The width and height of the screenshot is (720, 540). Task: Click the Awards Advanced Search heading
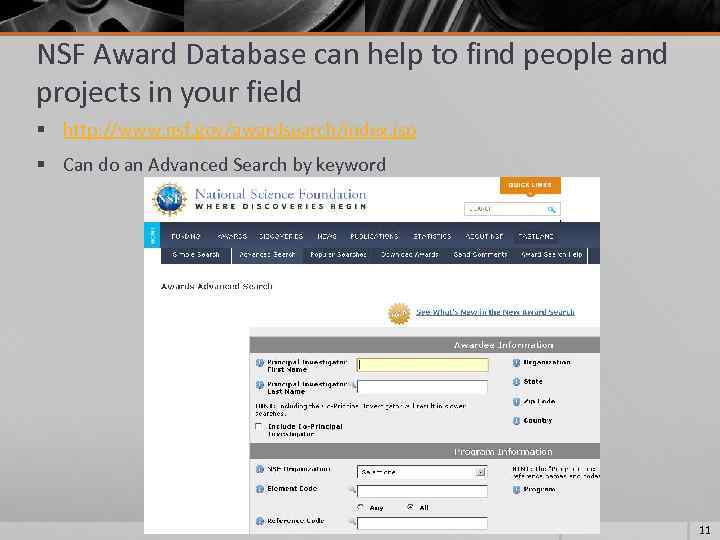[216, 286]
